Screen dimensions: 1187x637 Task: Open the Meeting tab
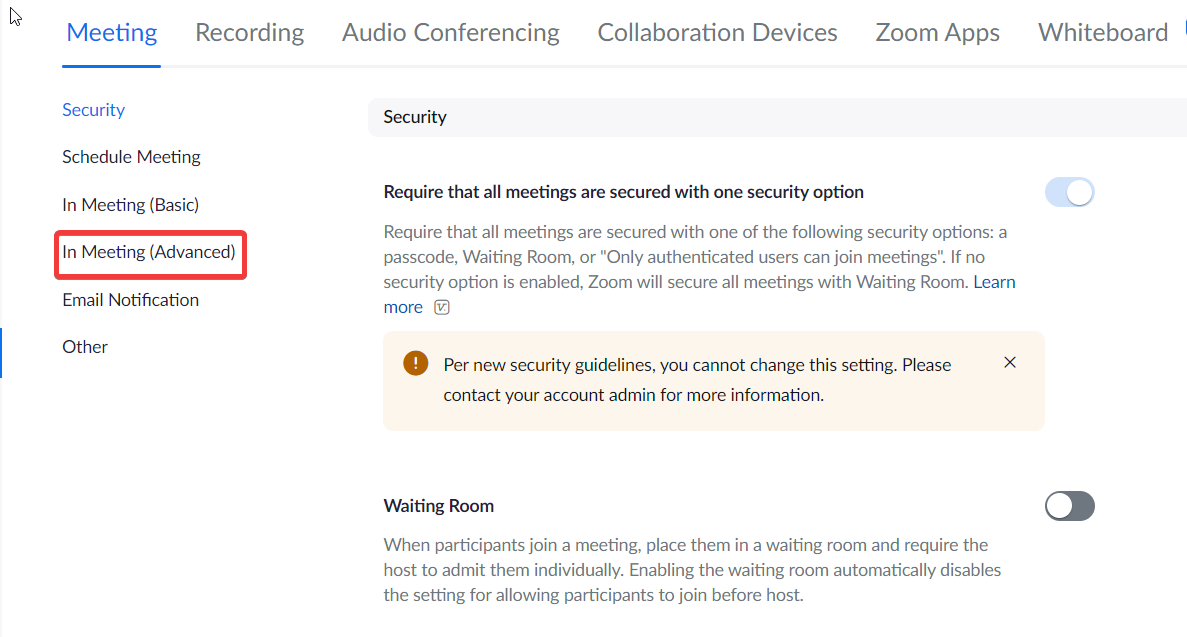111,33
